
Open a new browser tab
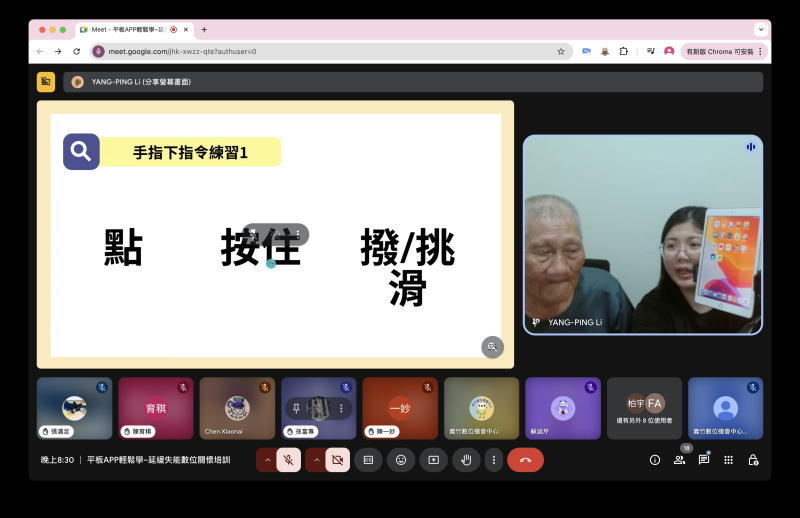(x=204, y=30)
